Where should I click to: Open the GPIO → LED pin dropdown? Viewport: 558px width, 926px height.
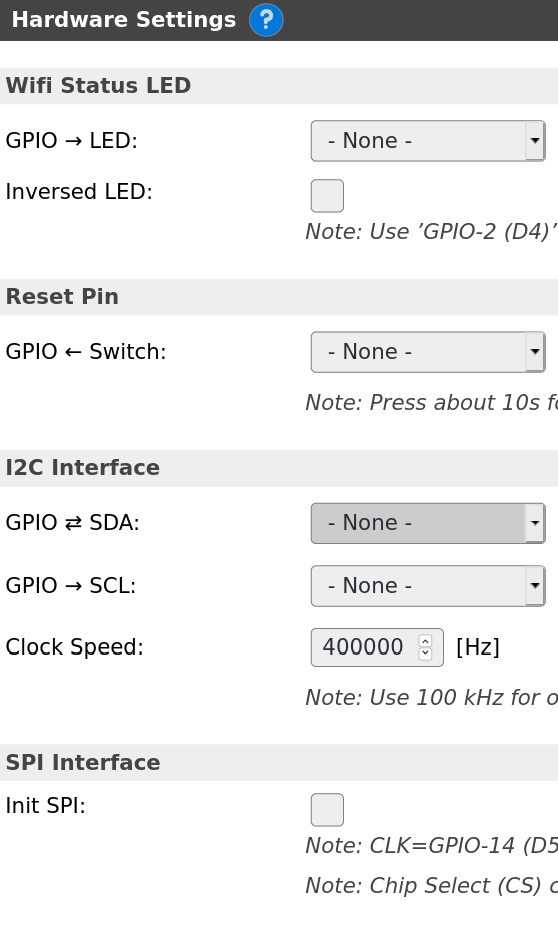pos(428,141)
